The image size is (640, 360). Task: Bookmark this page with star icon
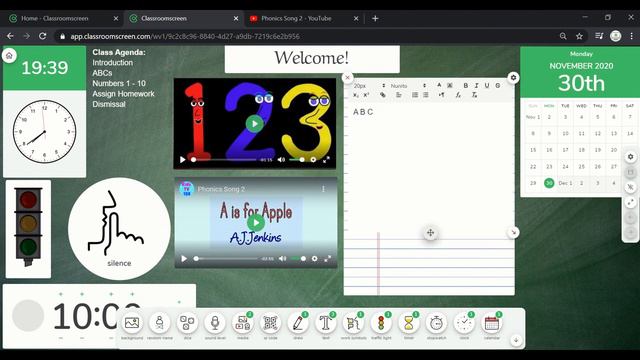pos(579,36)
